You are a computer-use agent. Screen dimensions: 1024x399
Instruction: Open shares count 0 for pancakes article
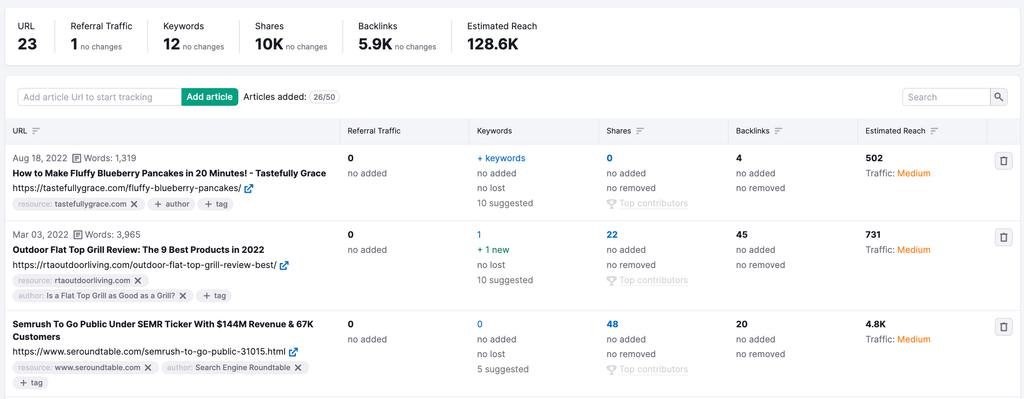coord(609,158)
